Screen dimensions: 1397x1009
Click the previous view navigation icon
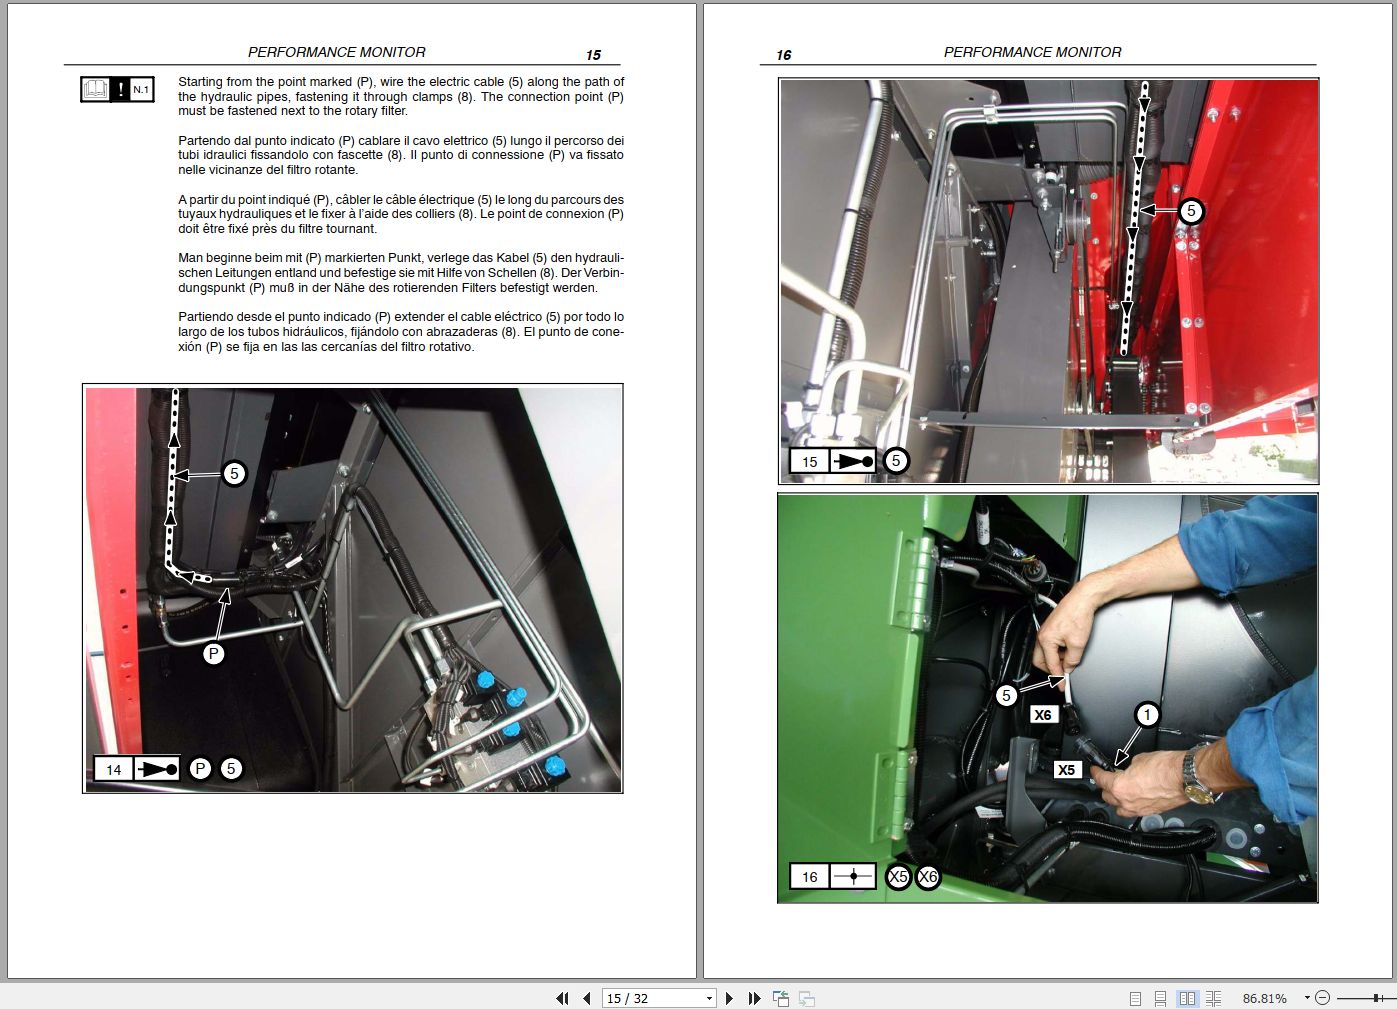pos(780,998)
